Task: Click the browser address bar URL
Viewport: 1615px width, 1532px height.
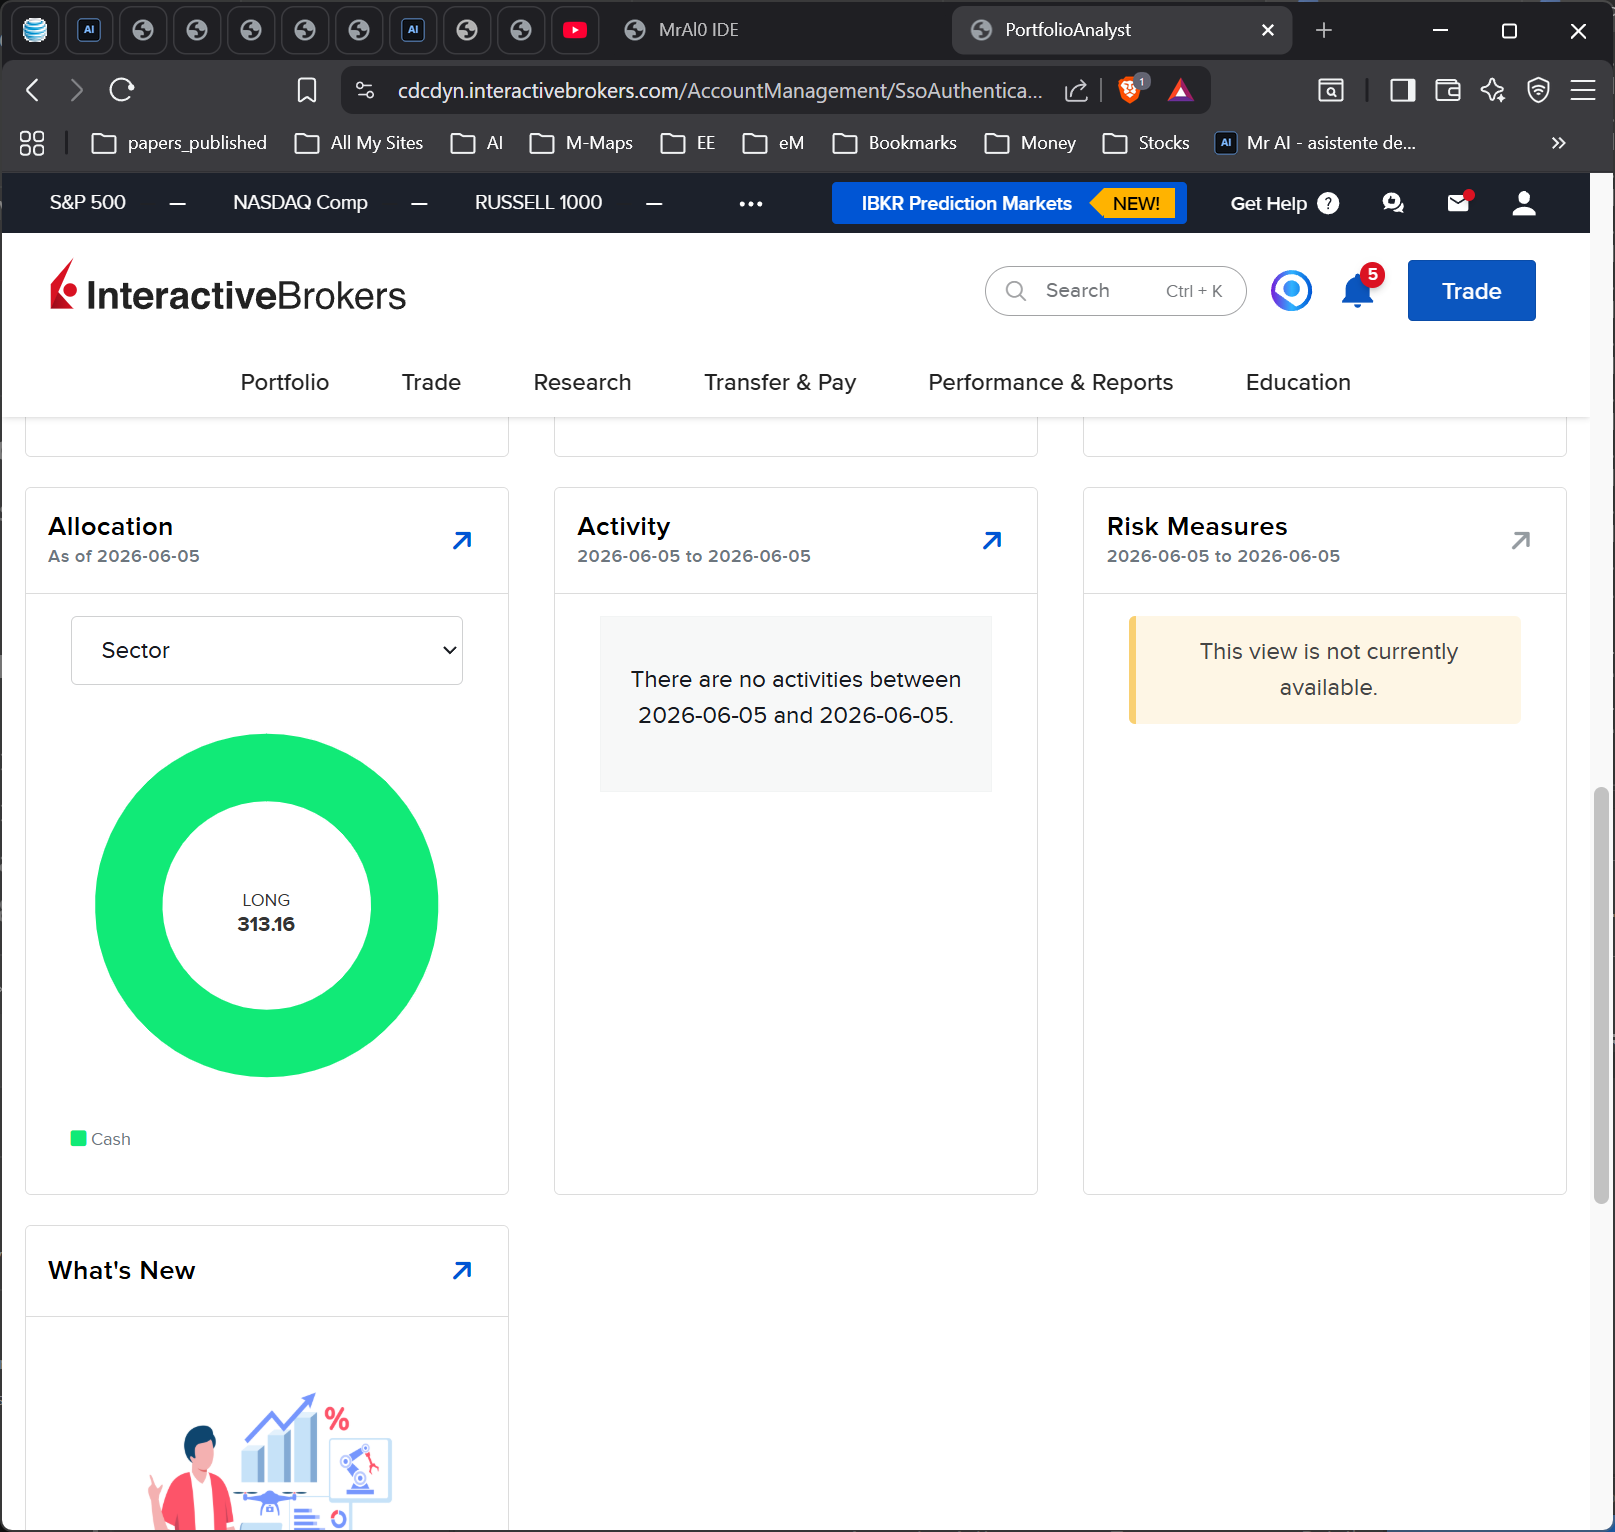Action: pyautogui.click(x=720, y=91)
